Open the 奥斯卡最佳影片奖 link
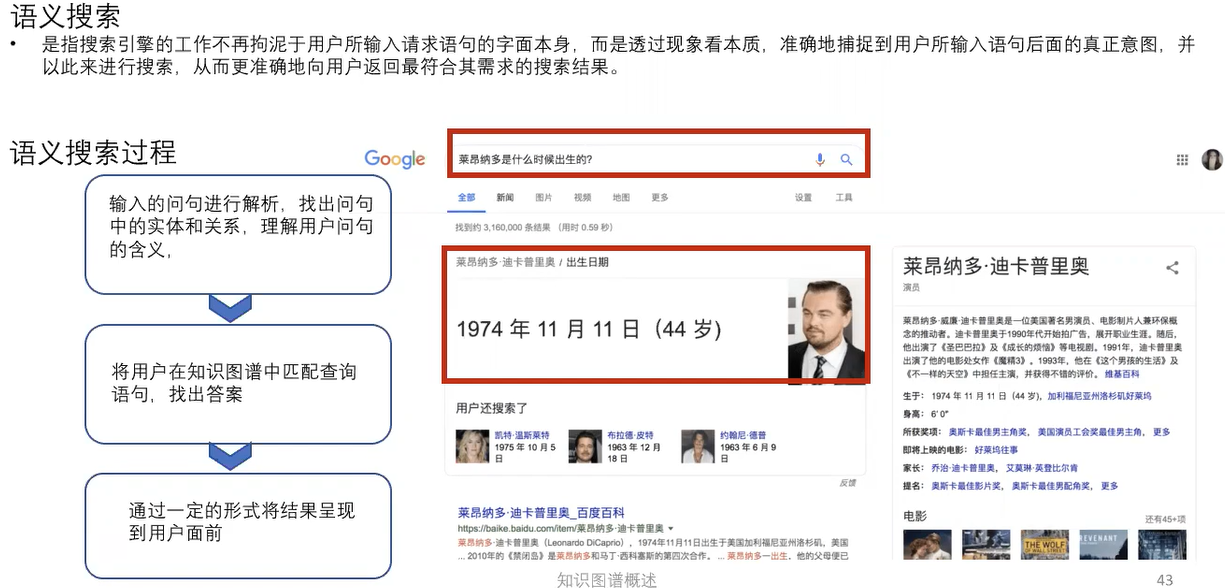 [x=964, y=486]
